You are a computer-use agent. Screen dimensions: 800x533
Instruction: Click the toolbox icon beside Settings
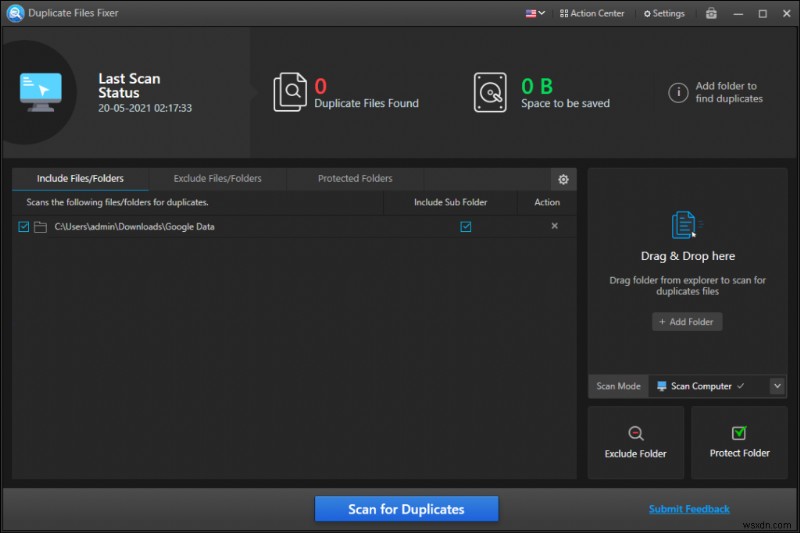point(710,13)
